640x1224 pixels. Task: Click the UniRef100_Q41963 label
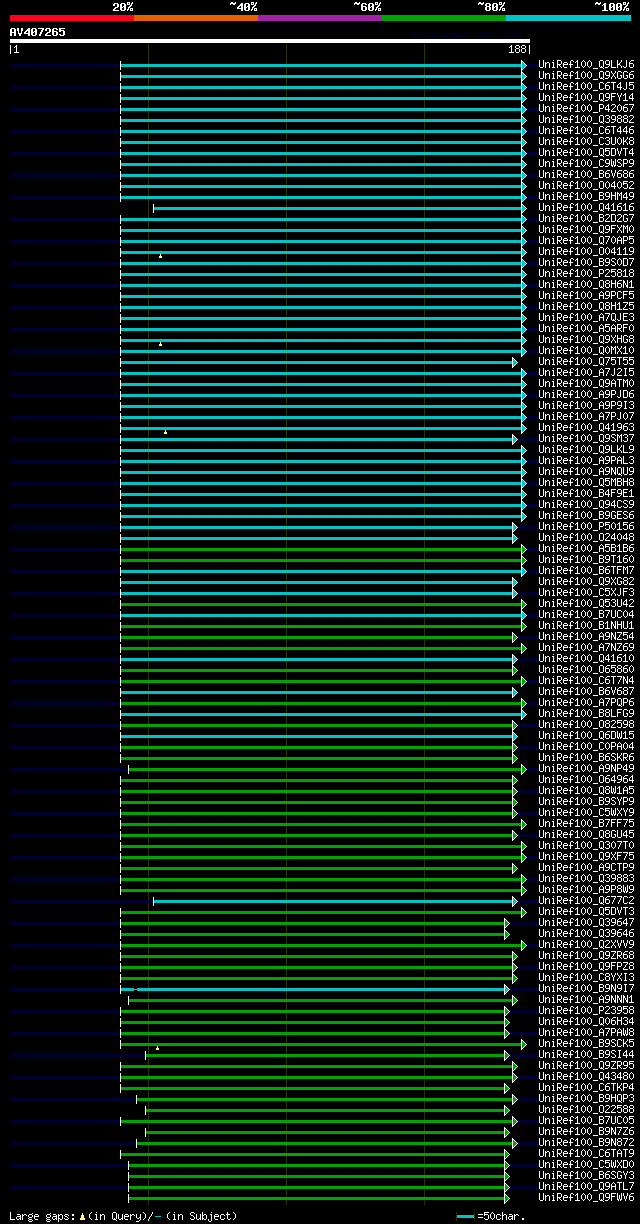(x=586, y=428)
